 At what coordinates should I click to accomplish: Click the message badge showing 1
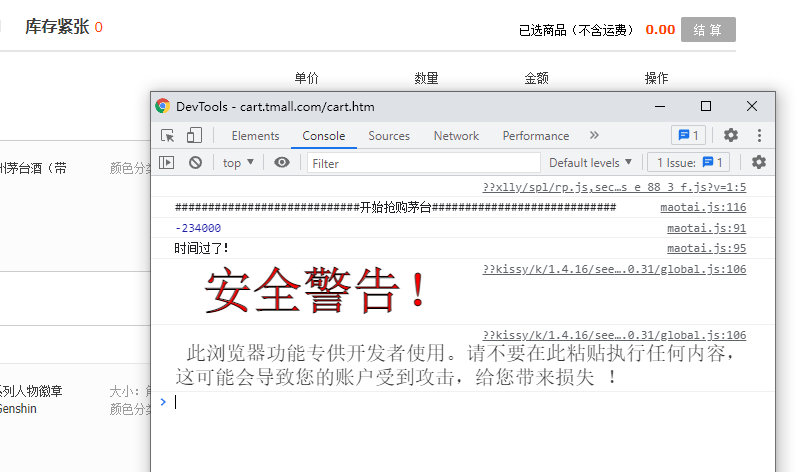pos(688,135)
